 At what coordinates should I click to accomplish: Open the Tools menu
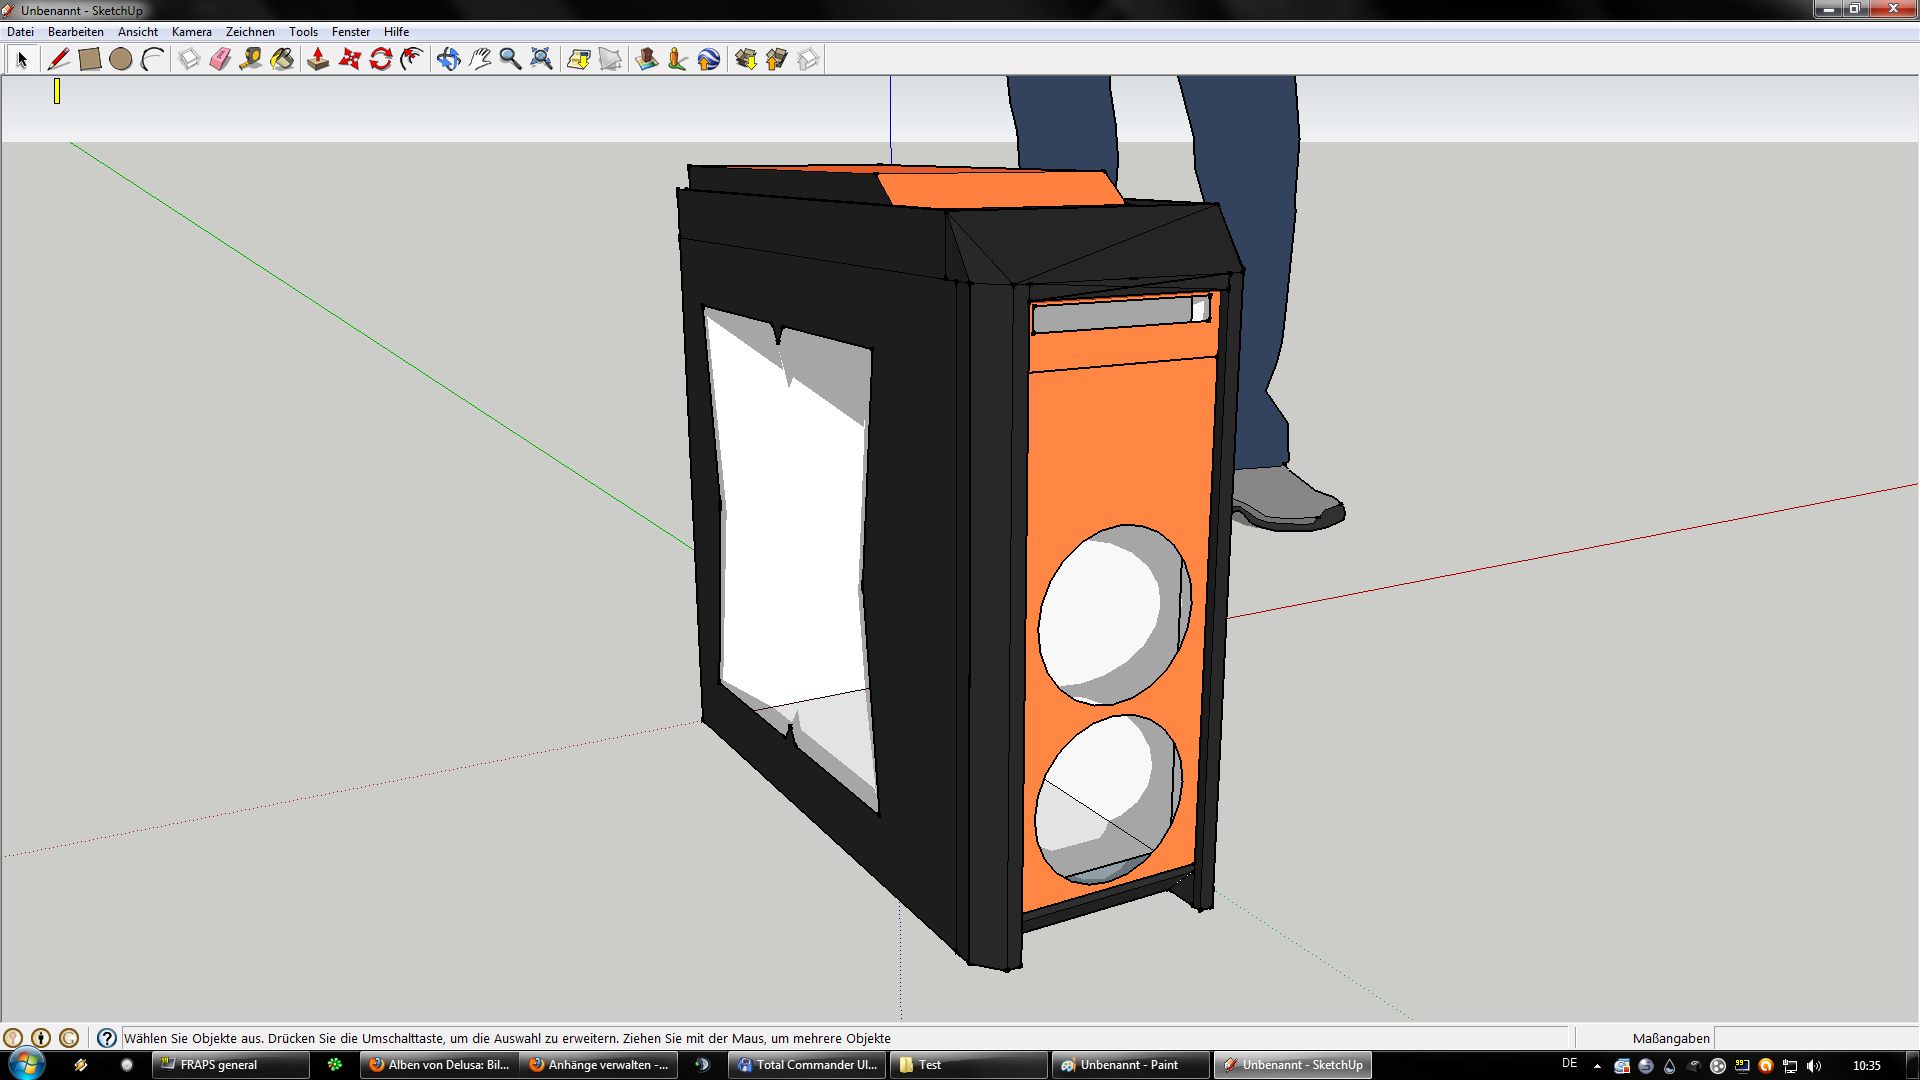303,32
